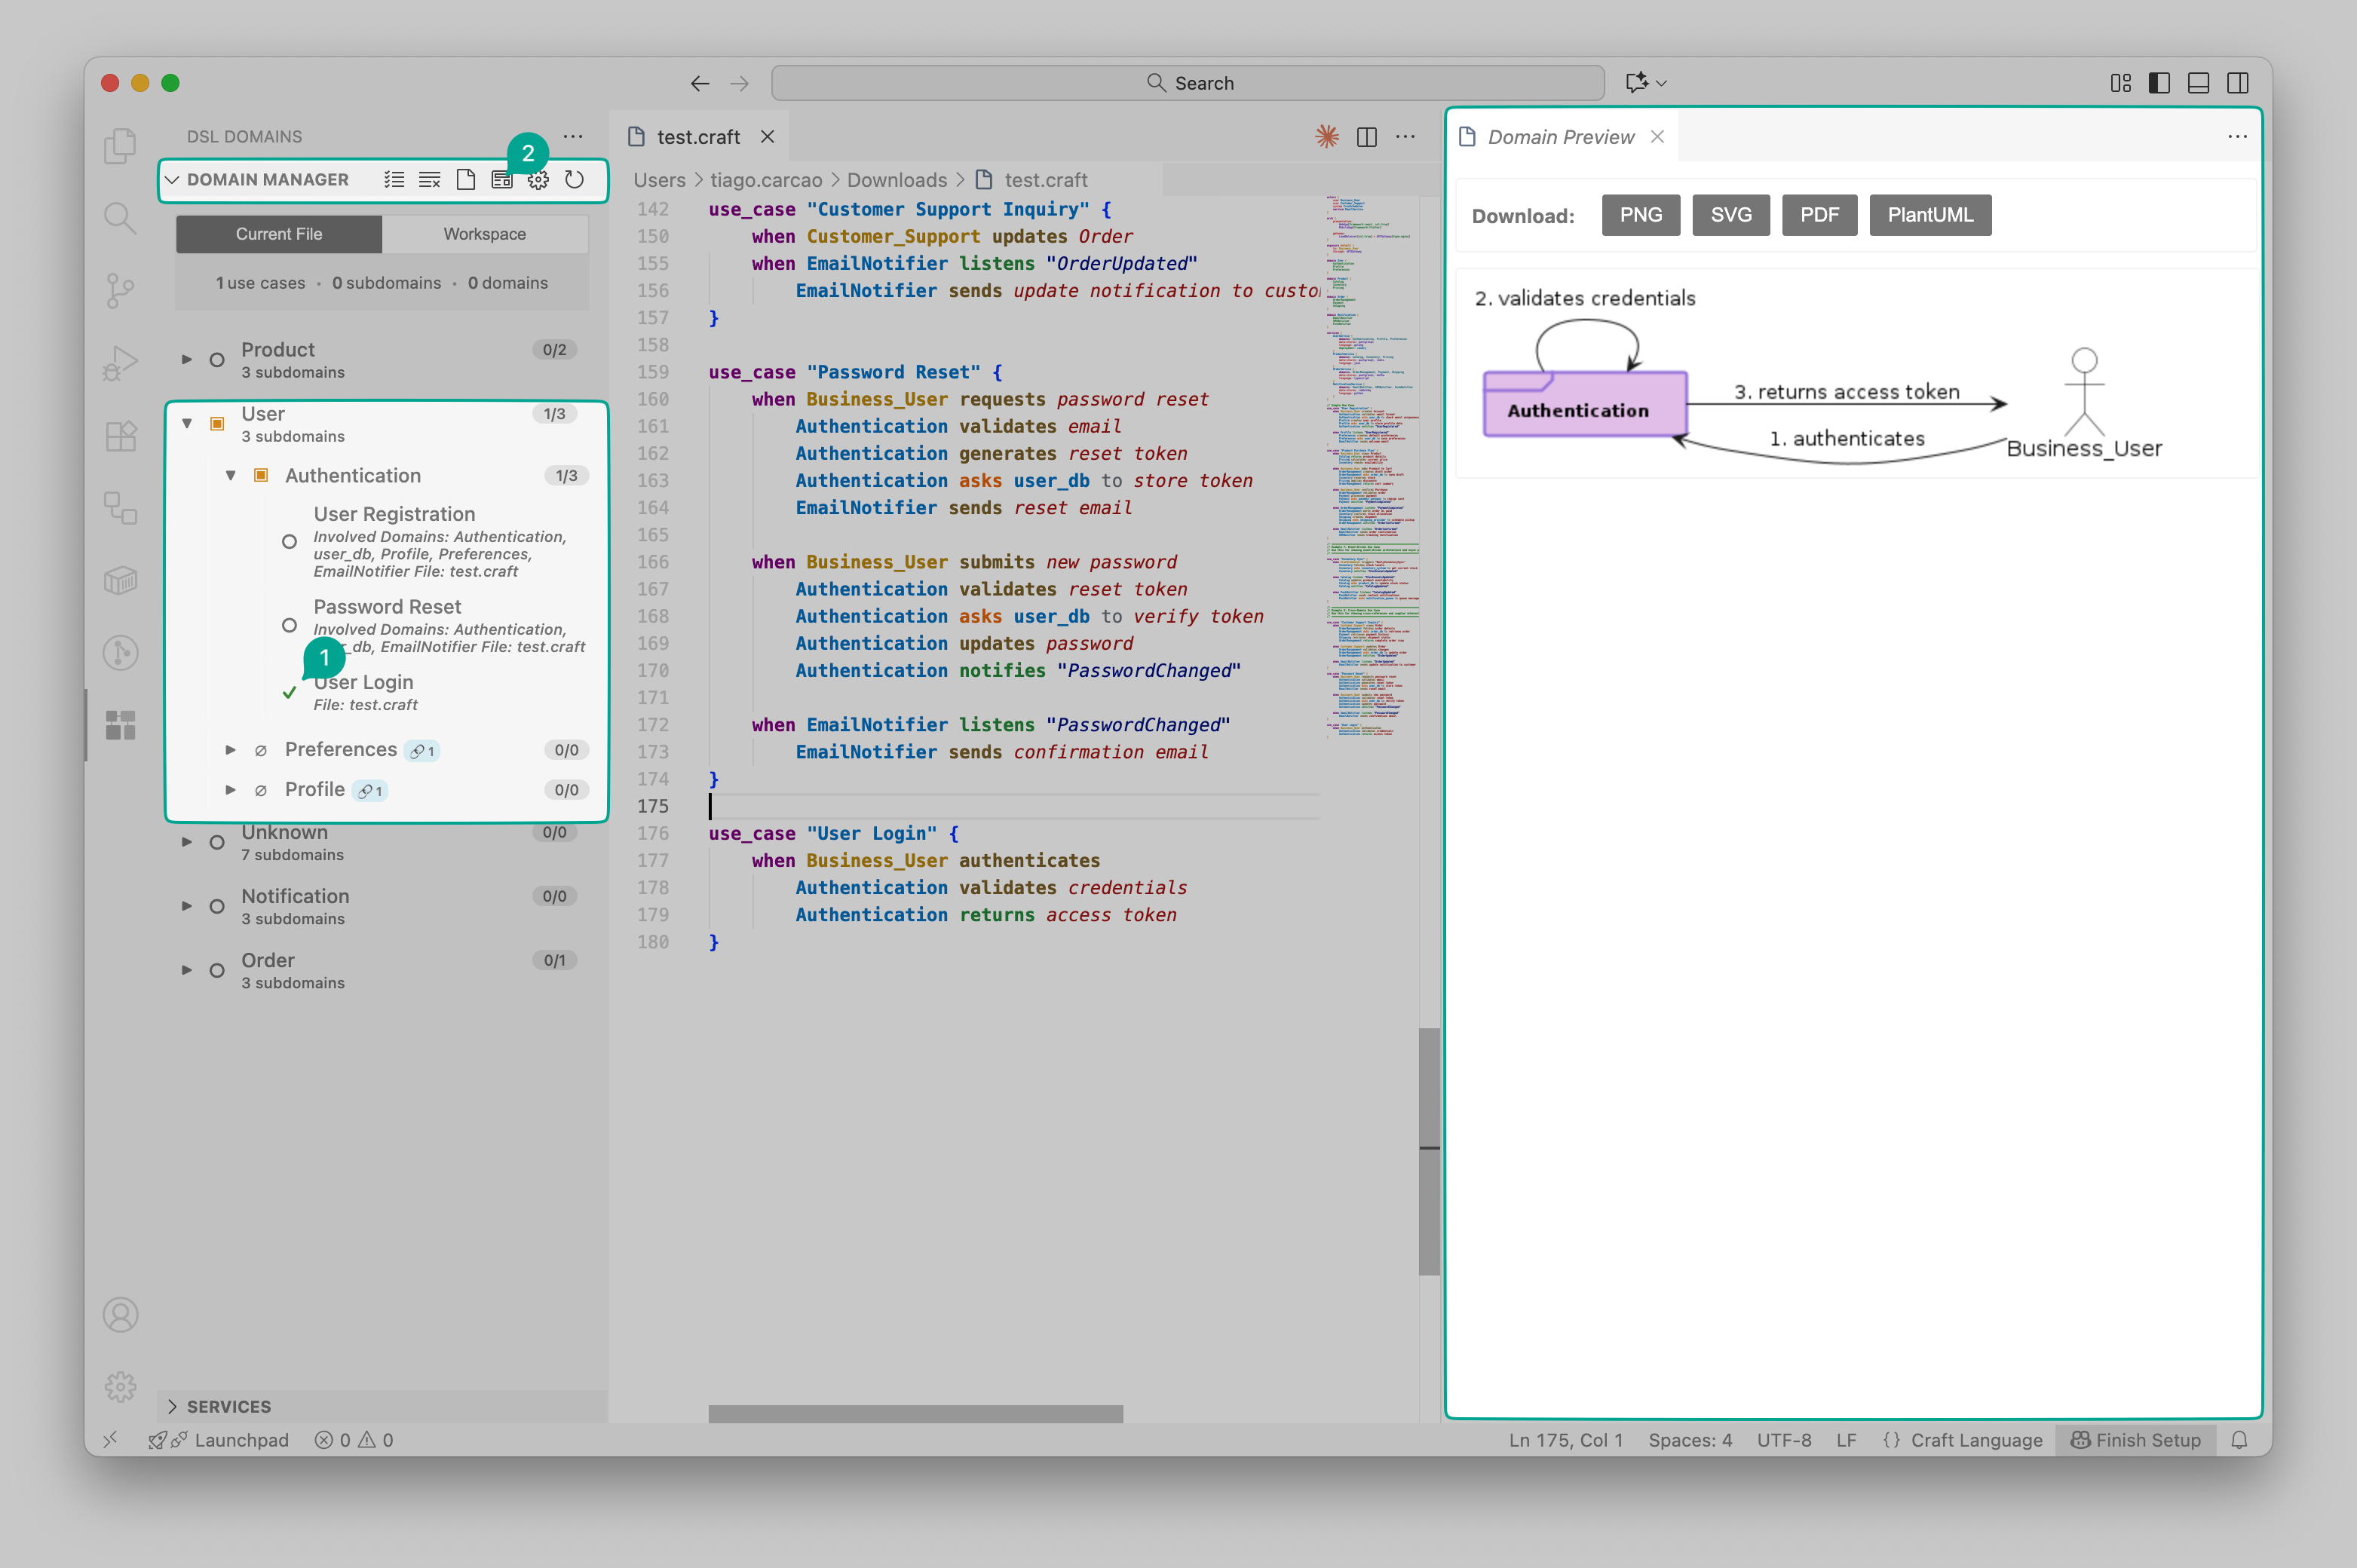The height and width of the screenshot is (1568, 2357).
Task: Expand the Notification domain arrow
Action: (x=187, y=907)
